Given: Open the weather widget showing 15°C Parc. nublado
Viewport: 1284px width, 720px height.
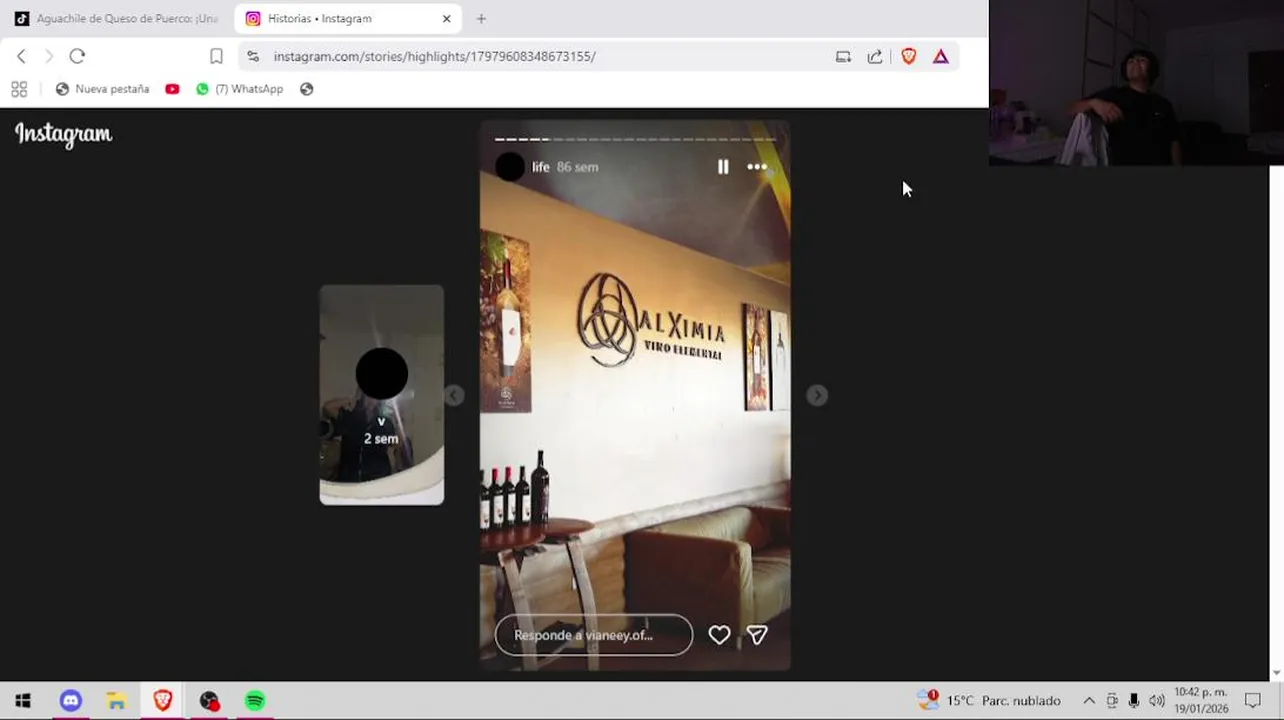Looking at the screenshot, I should (990, 701).
